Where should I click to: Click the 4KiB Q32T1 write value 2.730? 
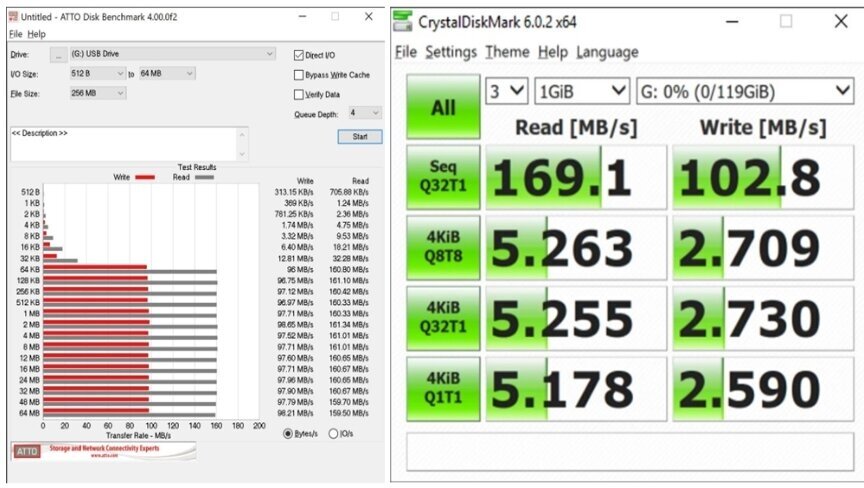[x=763, y=318]
